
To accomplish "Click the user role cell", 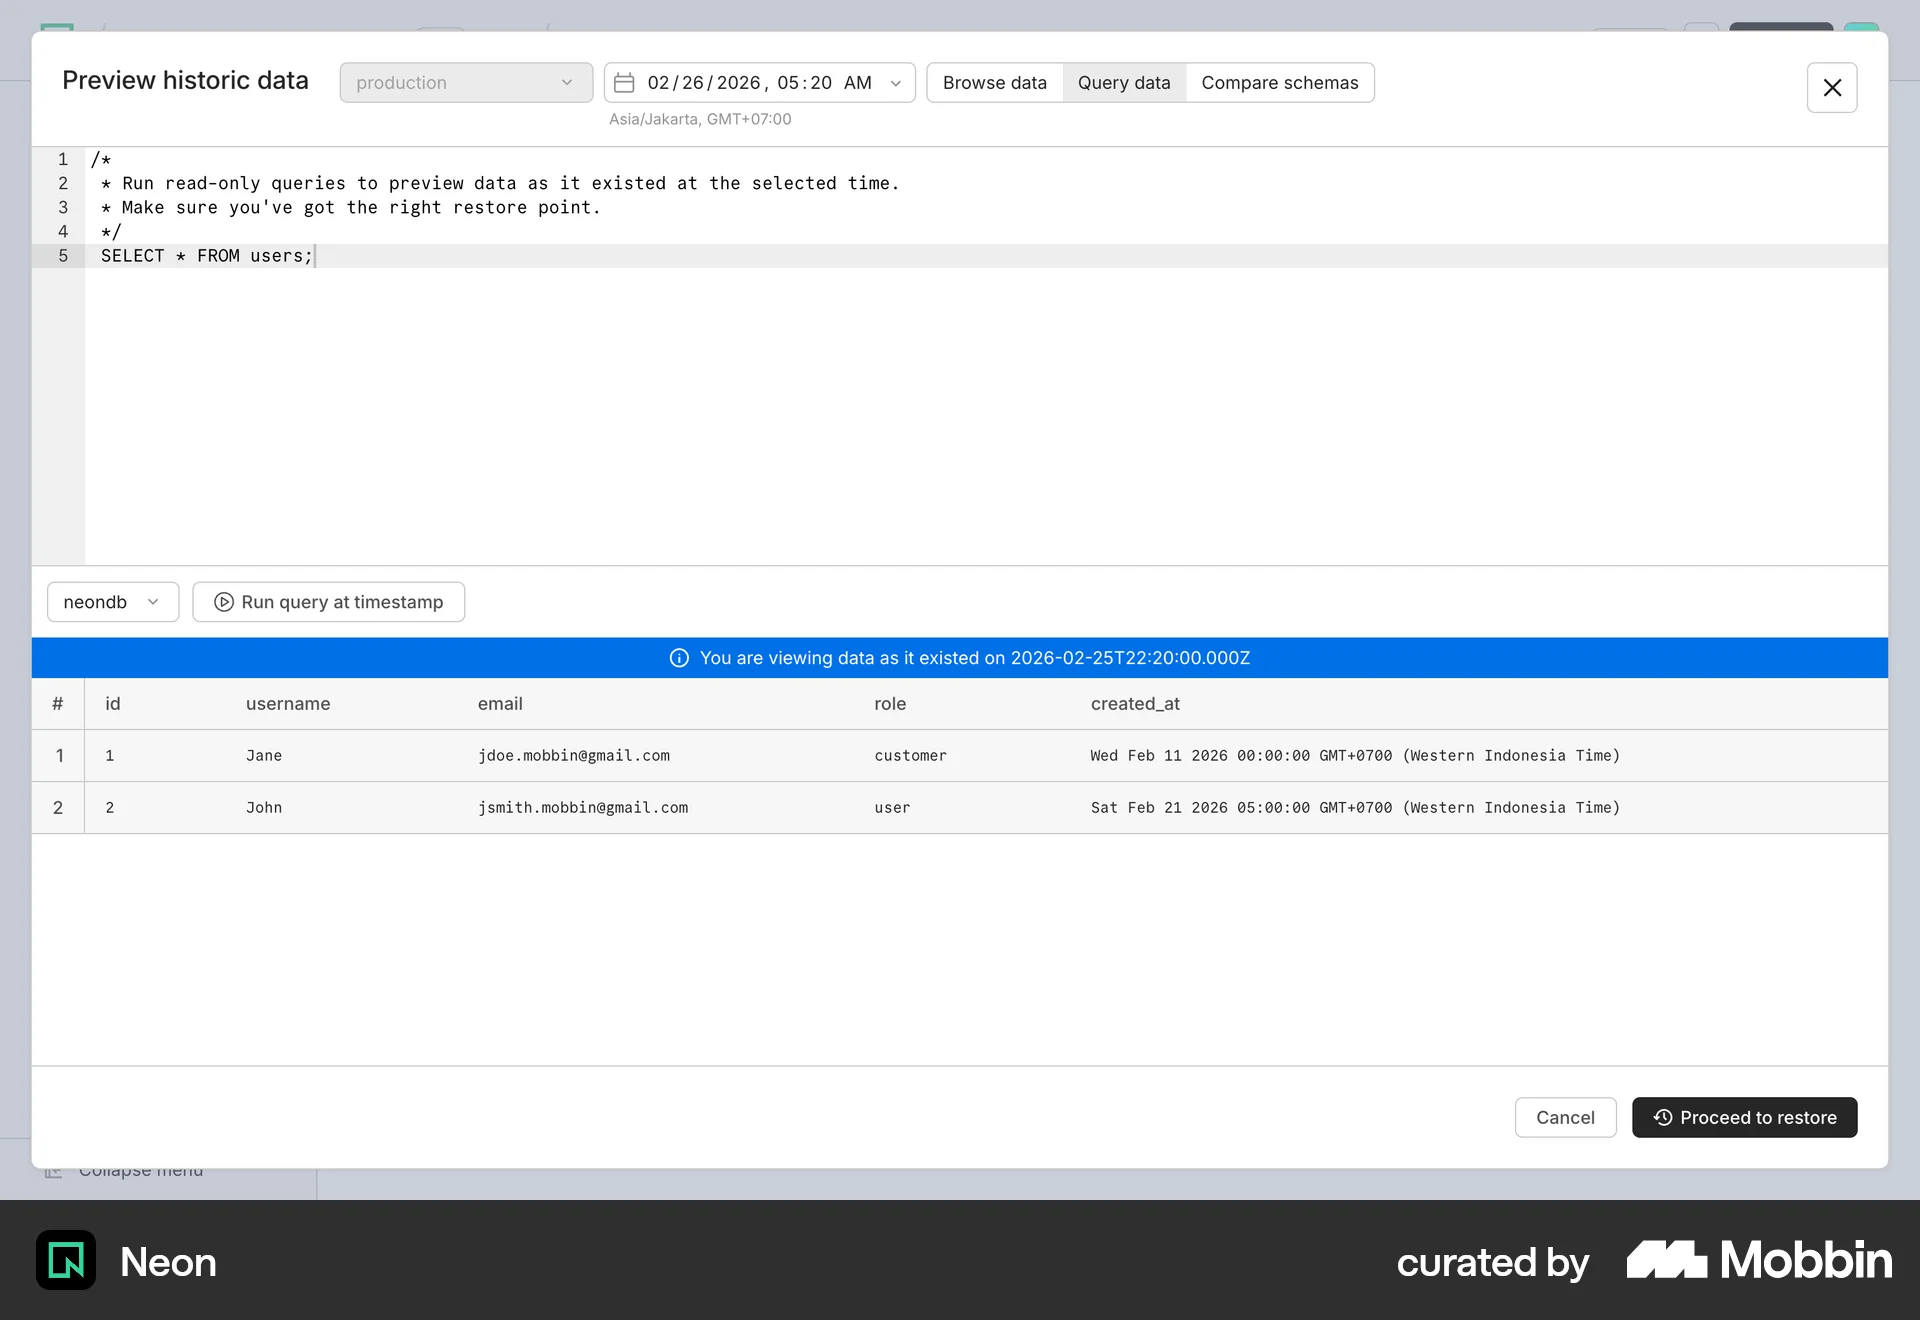I will tap(892, 808).
